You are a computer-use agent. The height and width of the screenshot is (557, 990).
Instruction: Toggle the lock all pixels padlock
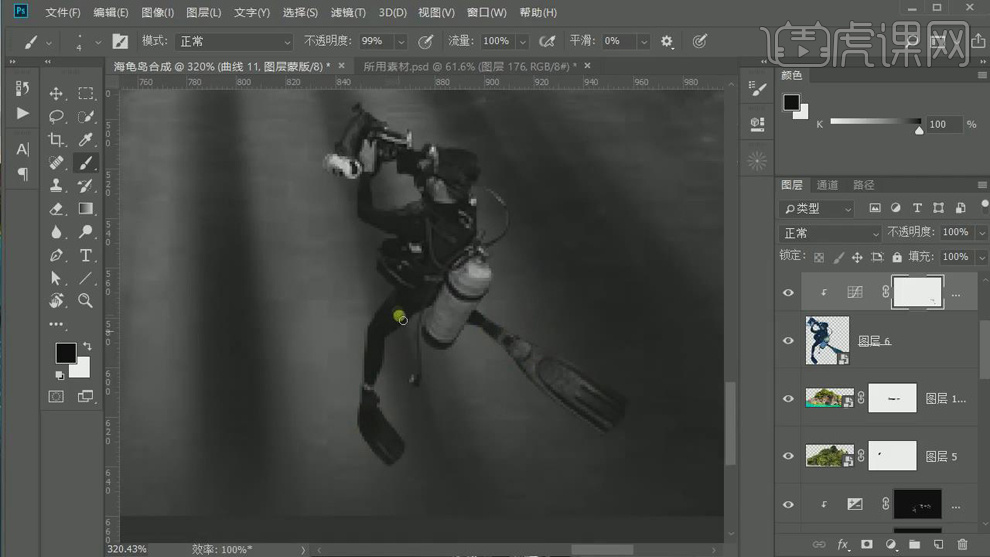coord(897,257)
